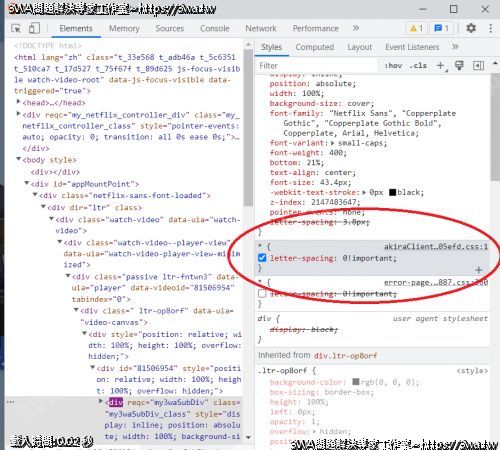
Task: Toggle the .cls class editor button
Action: (418, 66)
